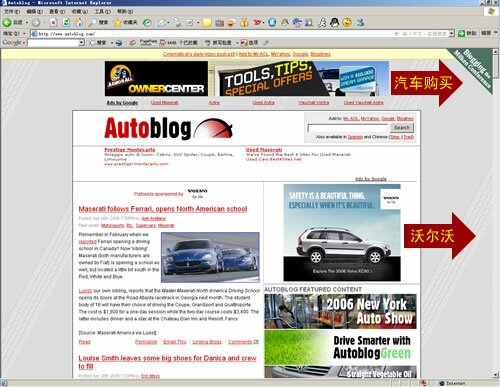
Task: Click the Google toolbar logo
Action: (x=12, y=43)
